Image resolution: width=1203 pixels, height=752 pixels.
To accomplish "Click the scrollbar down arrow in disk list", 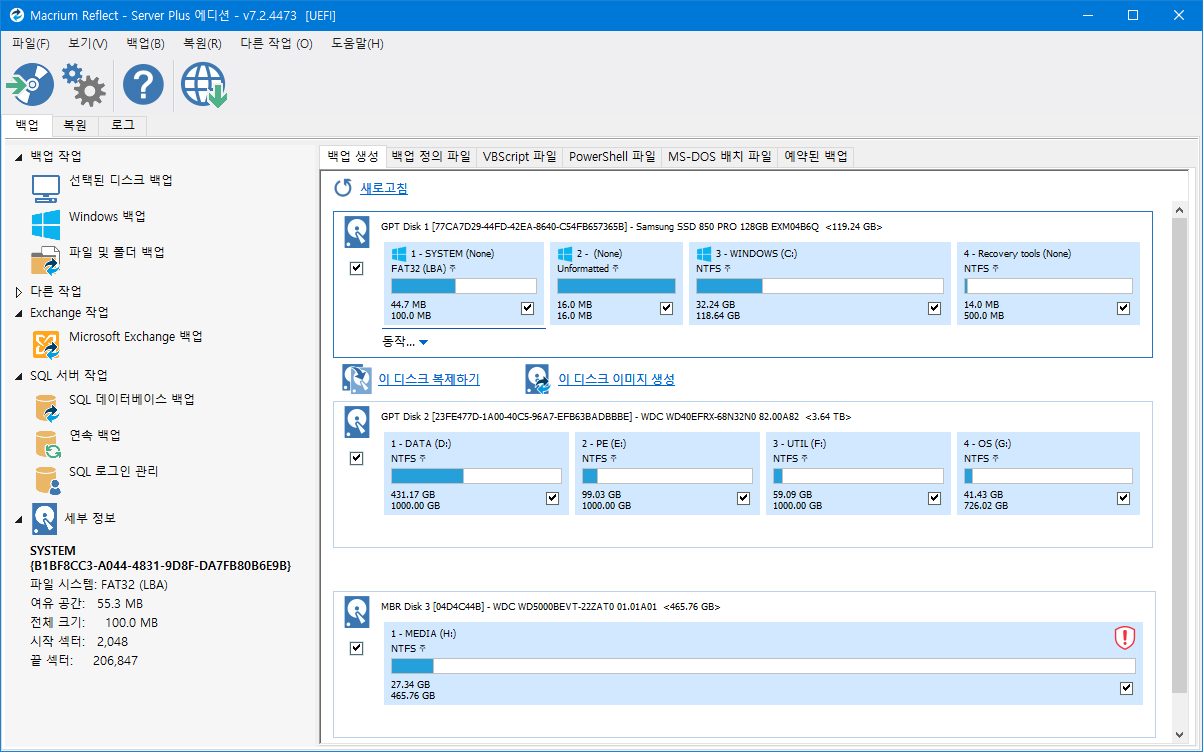I will coord(1180,734).
